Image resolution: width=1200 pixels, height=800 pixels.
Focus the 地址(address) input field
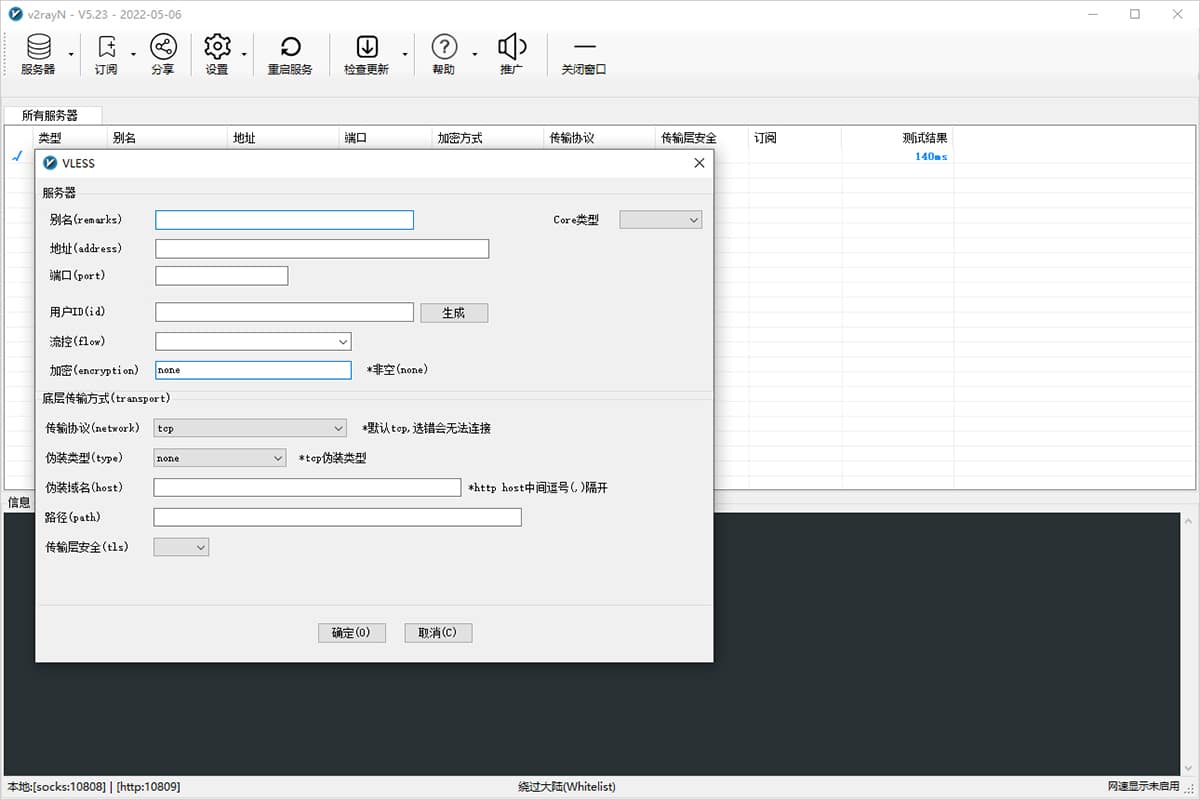[x=322, y=249]
